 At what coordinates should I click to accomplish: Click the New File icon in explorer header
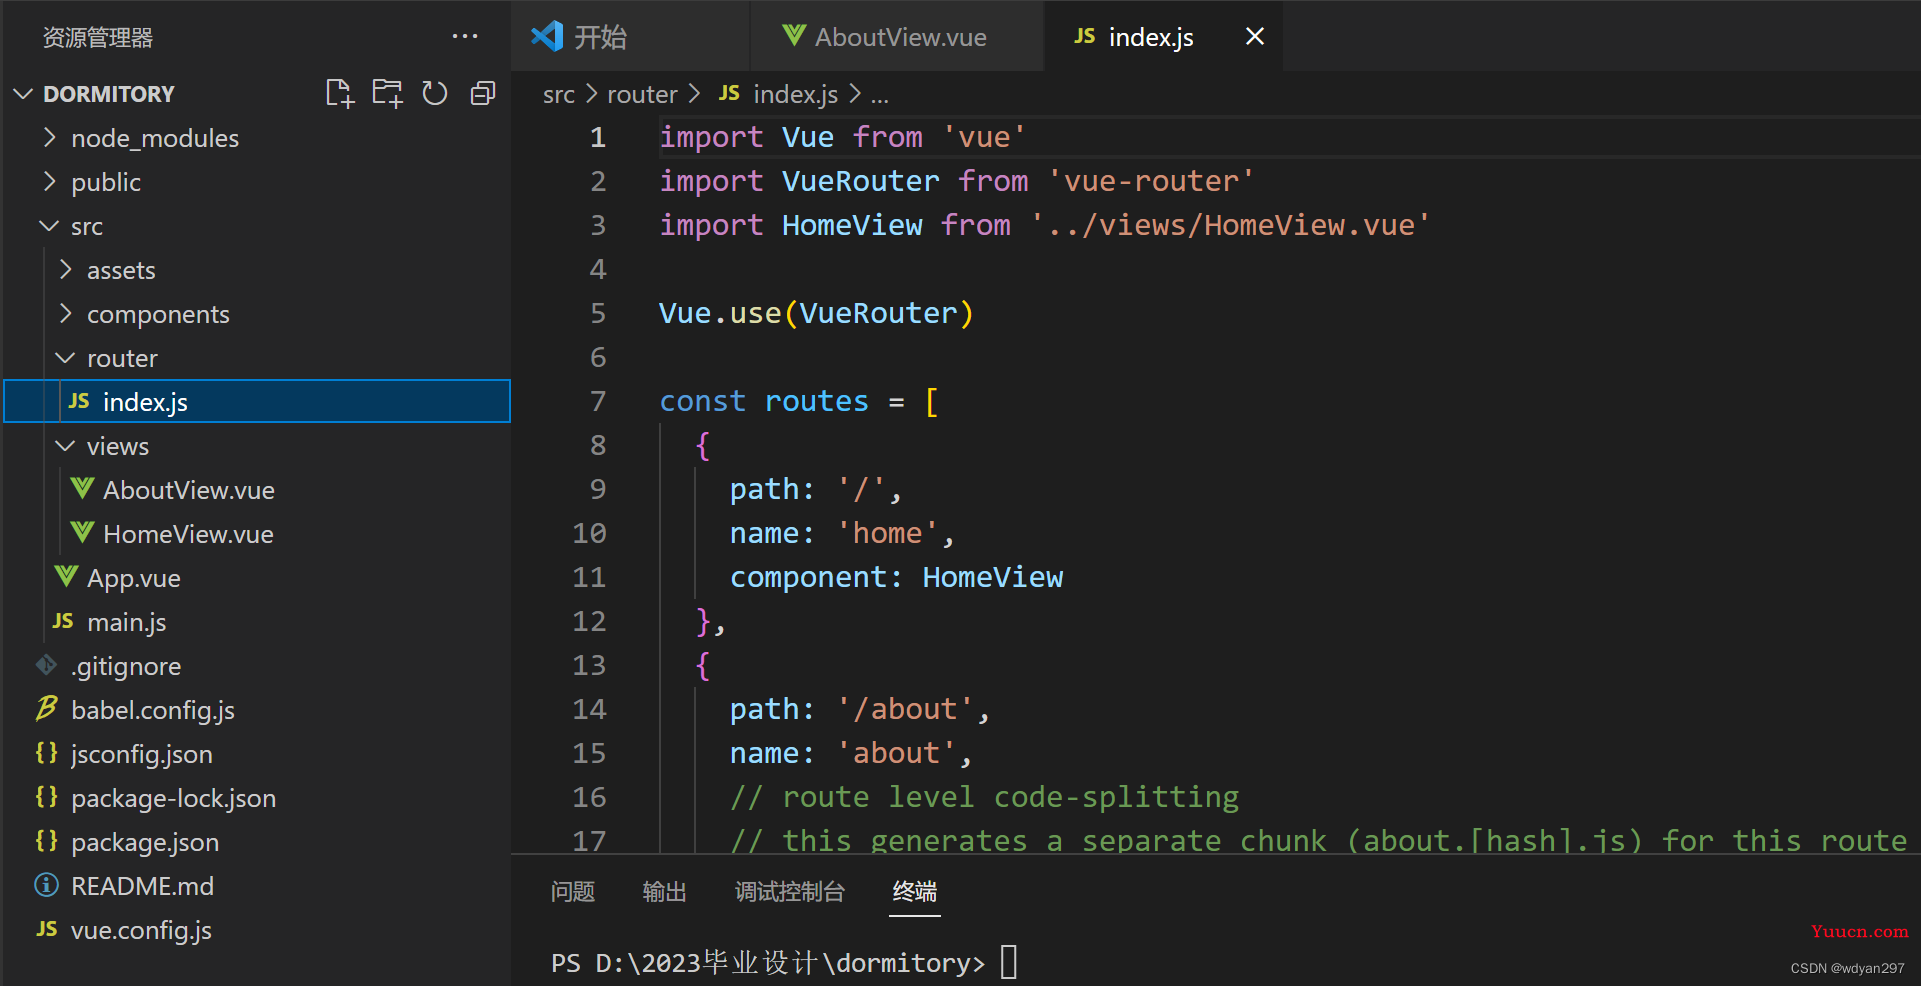[x=340, y=94]
